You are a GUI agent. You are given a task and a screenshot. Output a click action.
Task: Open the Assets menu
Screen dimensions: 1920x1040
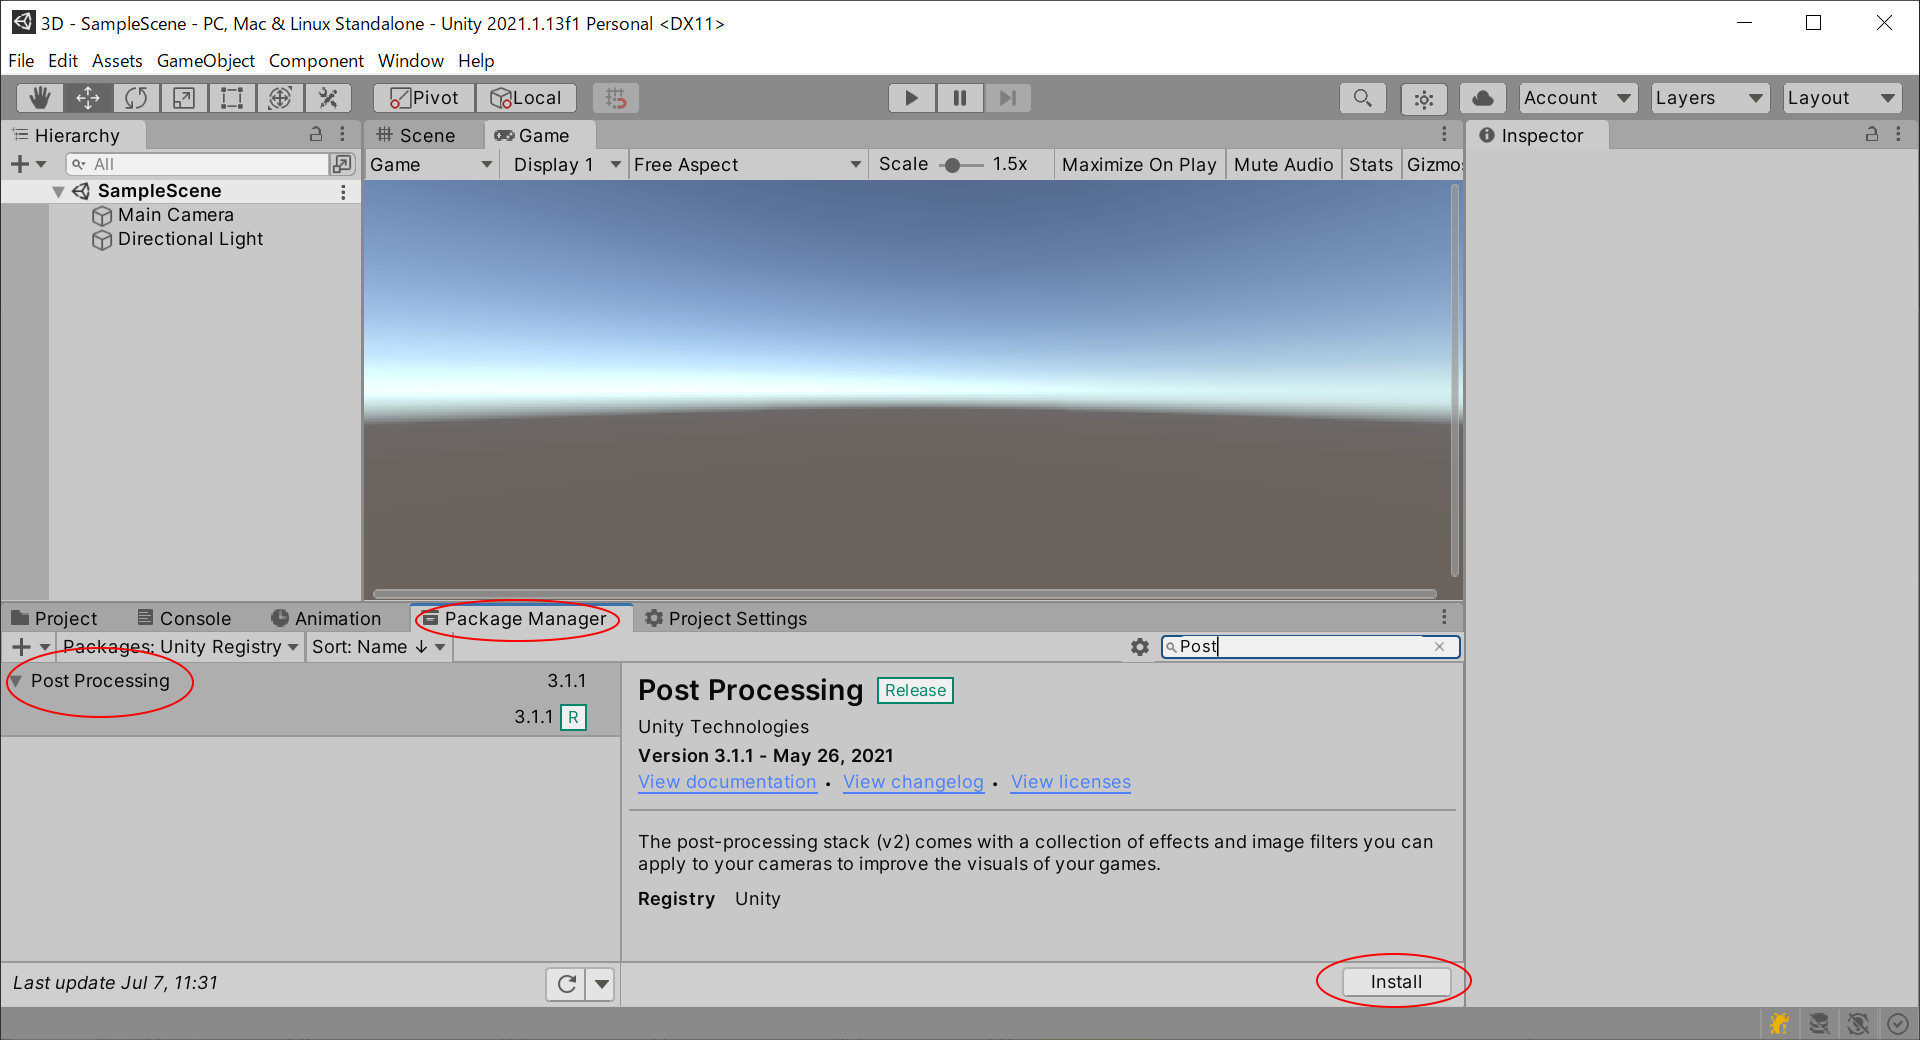117,61
